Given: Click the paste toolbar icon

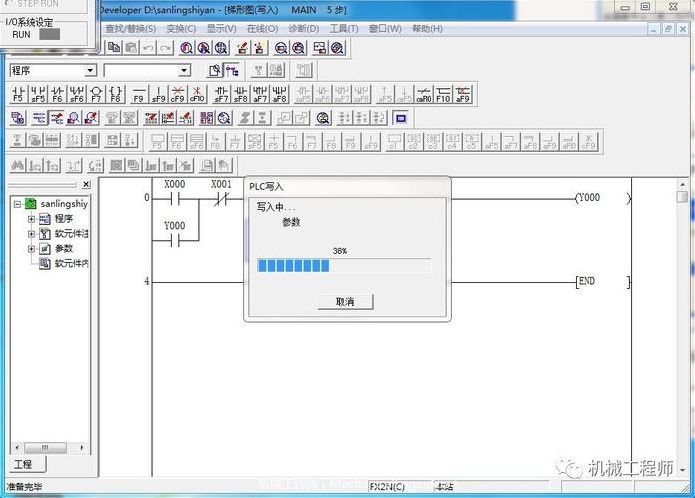Looking at the screenshot, I should tap(131, 47).
